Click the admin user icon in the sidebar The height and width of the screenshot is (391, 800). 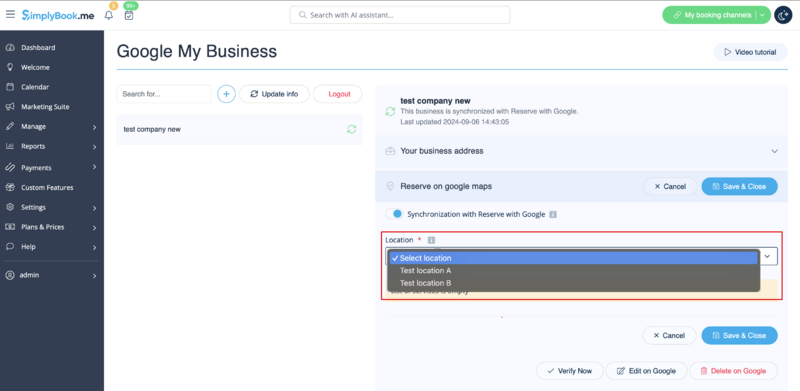click(x=10, y=275)
